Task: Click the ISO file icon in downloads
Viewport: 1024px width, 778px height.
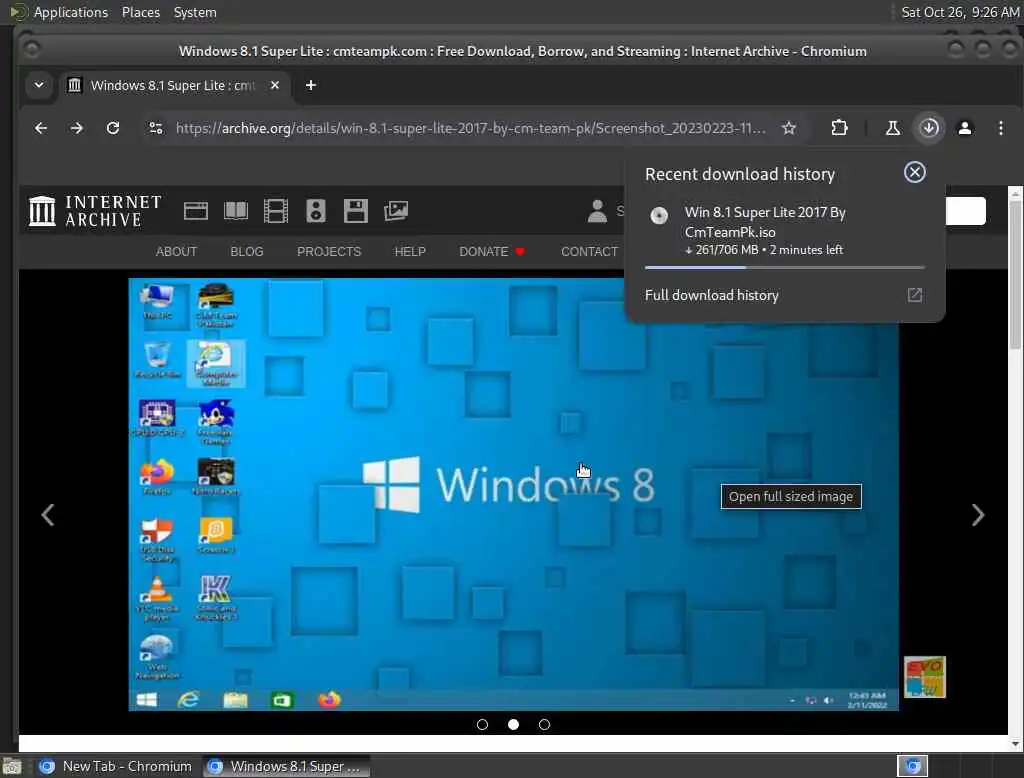Action: (x=659, y=216)
